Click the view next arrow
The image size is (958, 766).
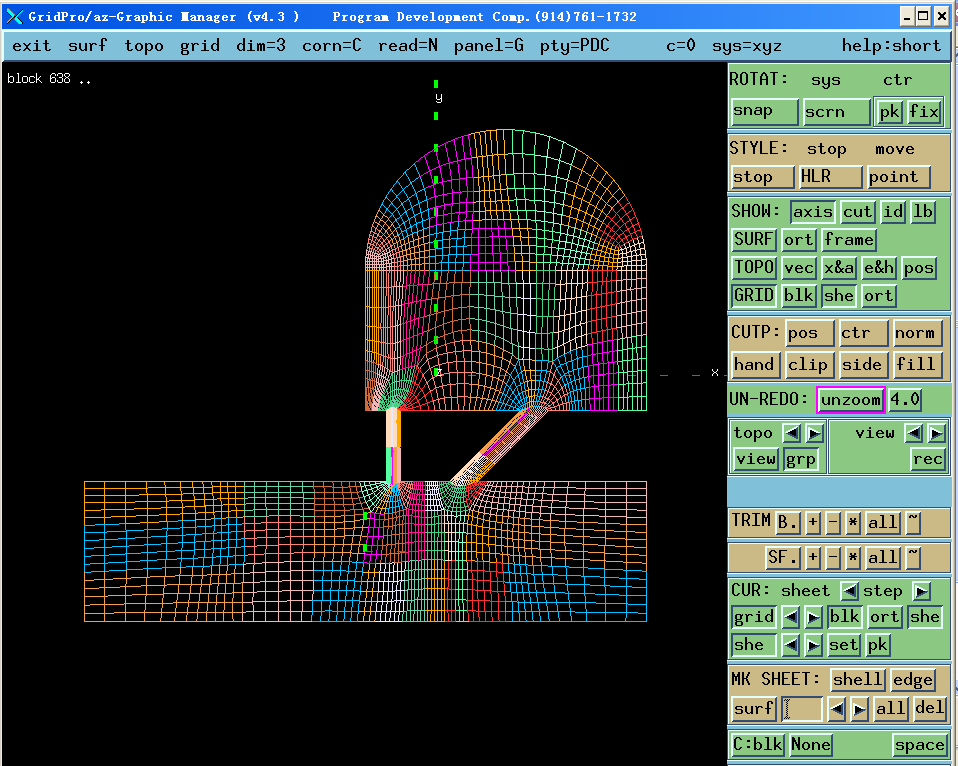click(936, 433)
